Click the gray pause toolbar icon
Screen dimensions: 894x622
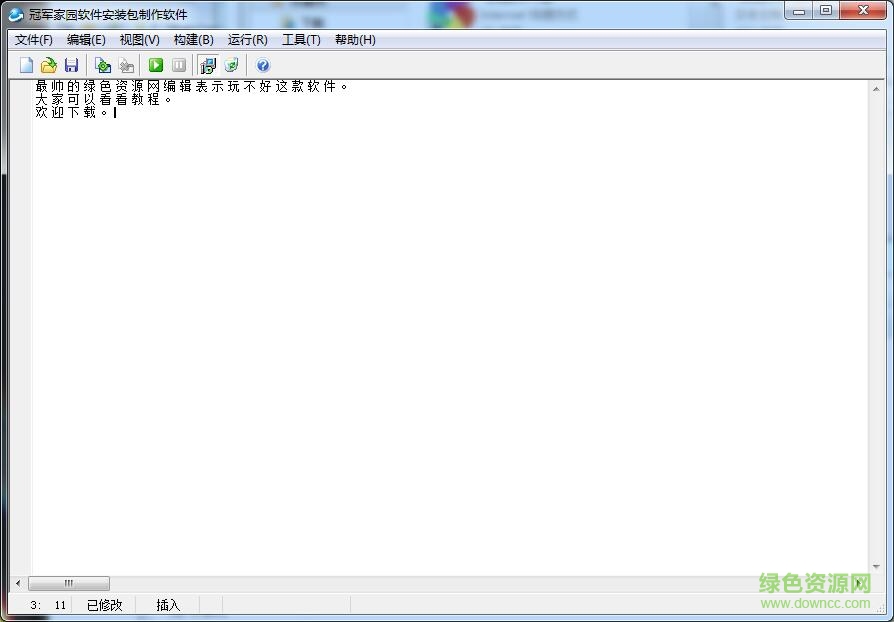pyautogui.click(x=179, y=65)
